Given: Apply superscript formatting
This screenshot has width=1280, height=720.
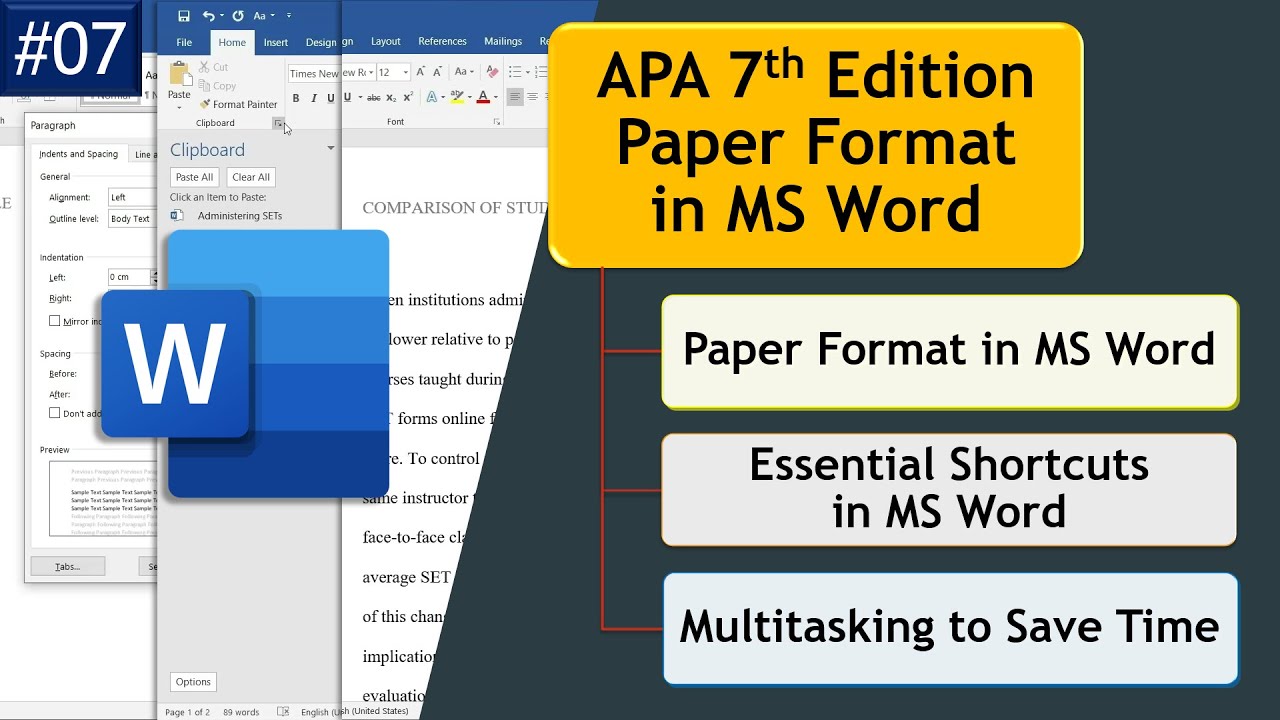Looking at the screenshot, I should point(408,98).
